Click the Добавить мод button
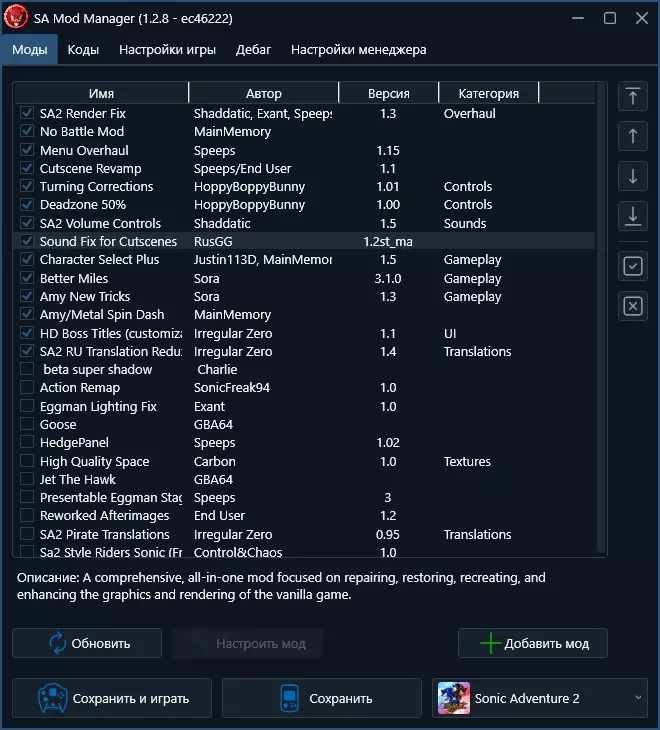 [x=533, y=643]
